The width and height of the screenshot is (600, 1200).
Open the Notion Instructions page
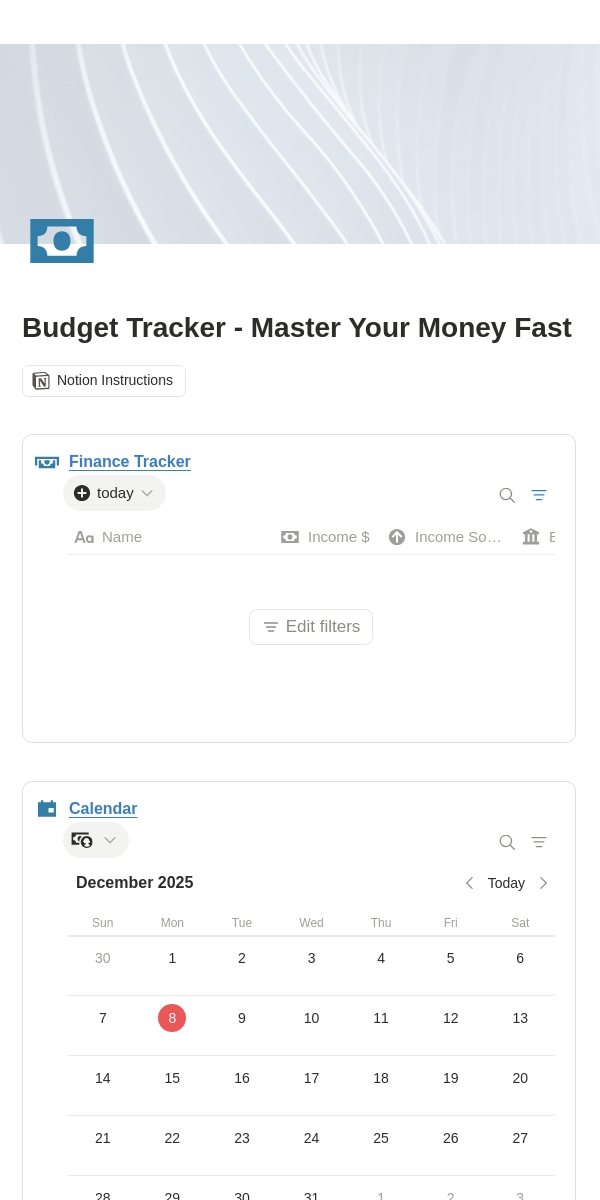point(104,381)
